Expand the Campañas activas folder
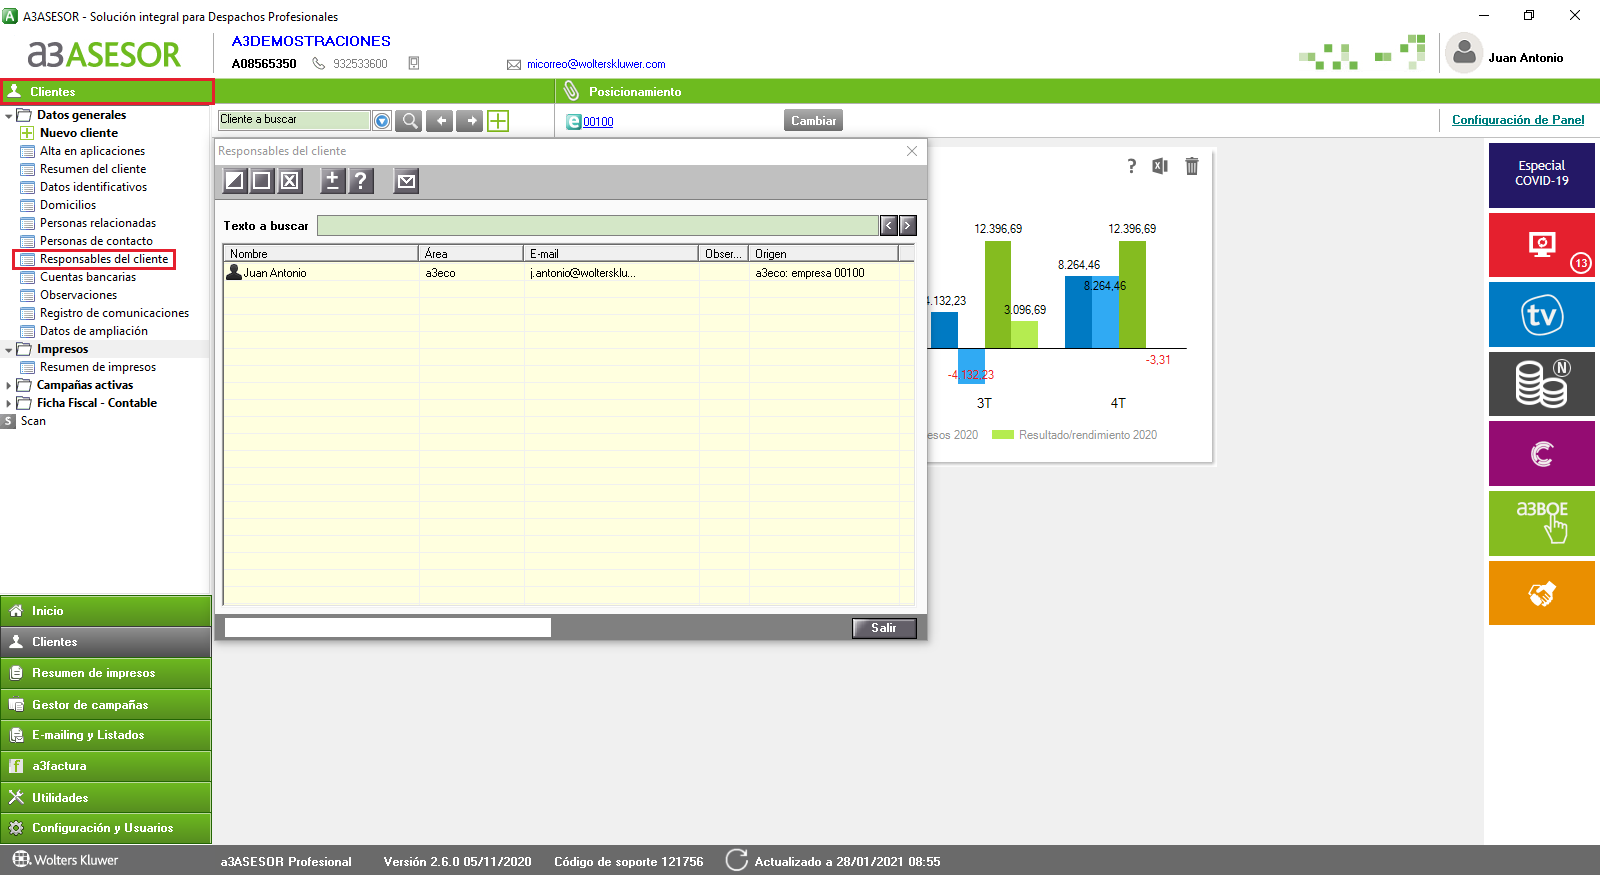The width and height of the screenshot is (1600, 875). click(9, 386)
